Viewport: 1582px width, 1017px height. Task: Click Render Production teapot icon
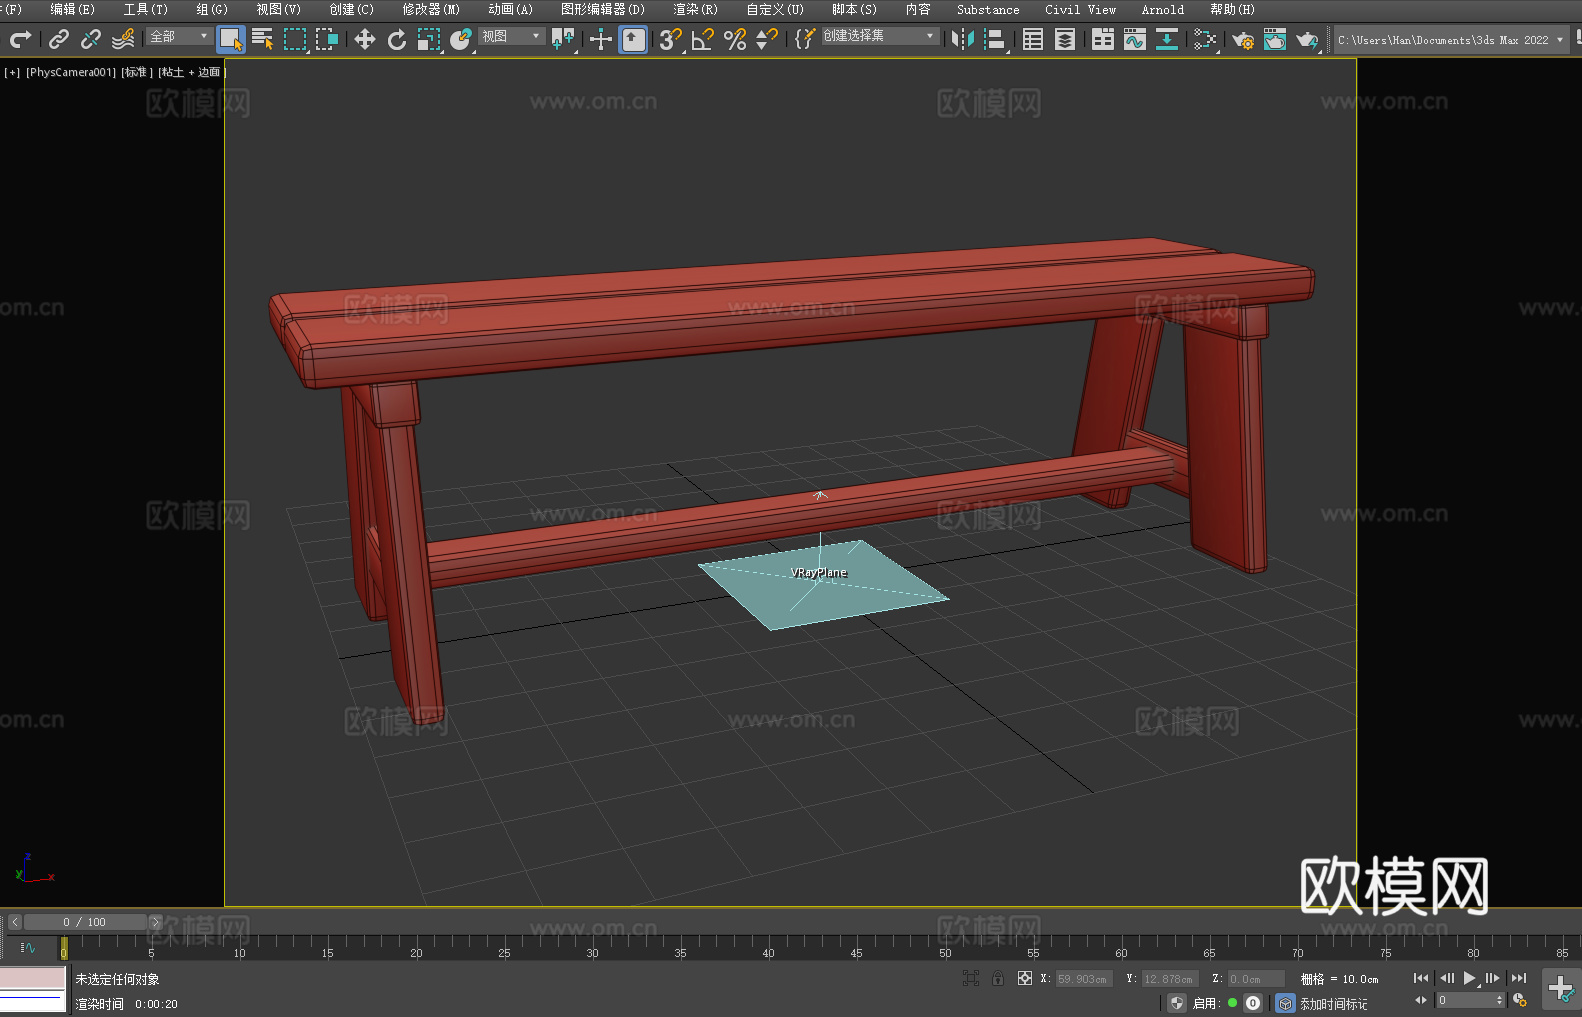(1307, 39)
